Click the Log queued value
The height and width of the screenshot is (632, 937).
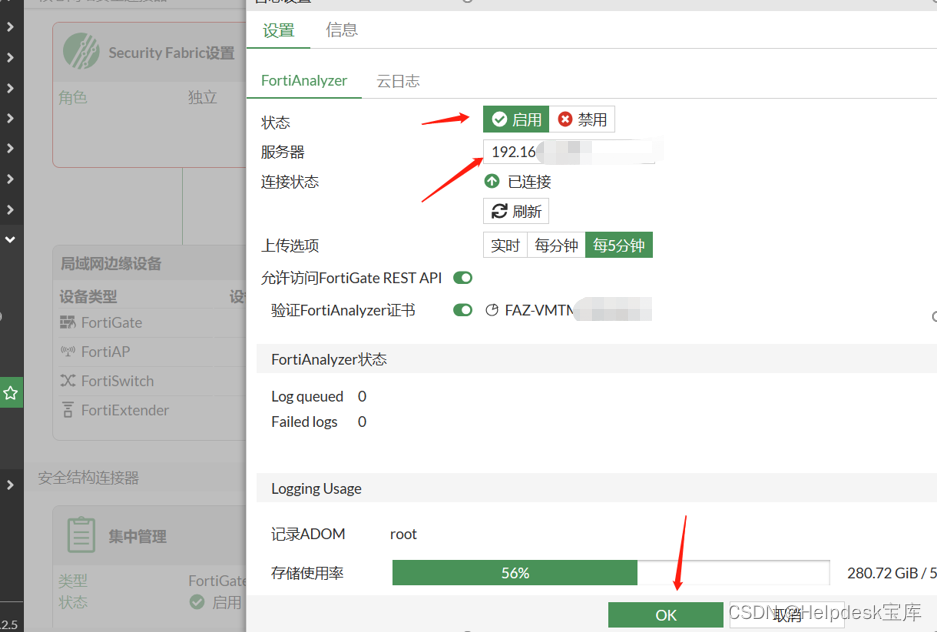pyautogui.click(x=362, y=396)
